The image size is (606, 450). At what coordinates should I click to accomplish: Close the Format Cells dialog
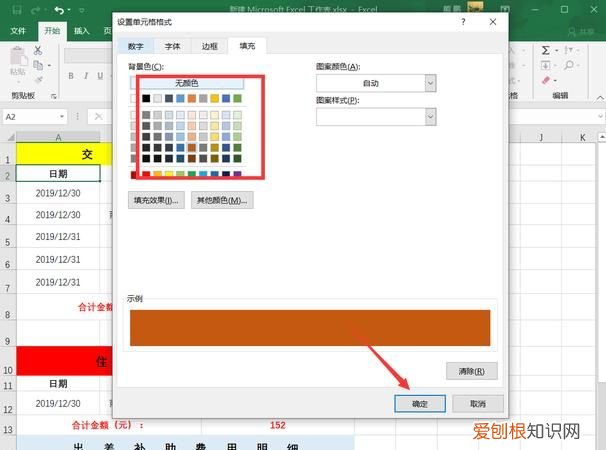click(x=493, y=22)
